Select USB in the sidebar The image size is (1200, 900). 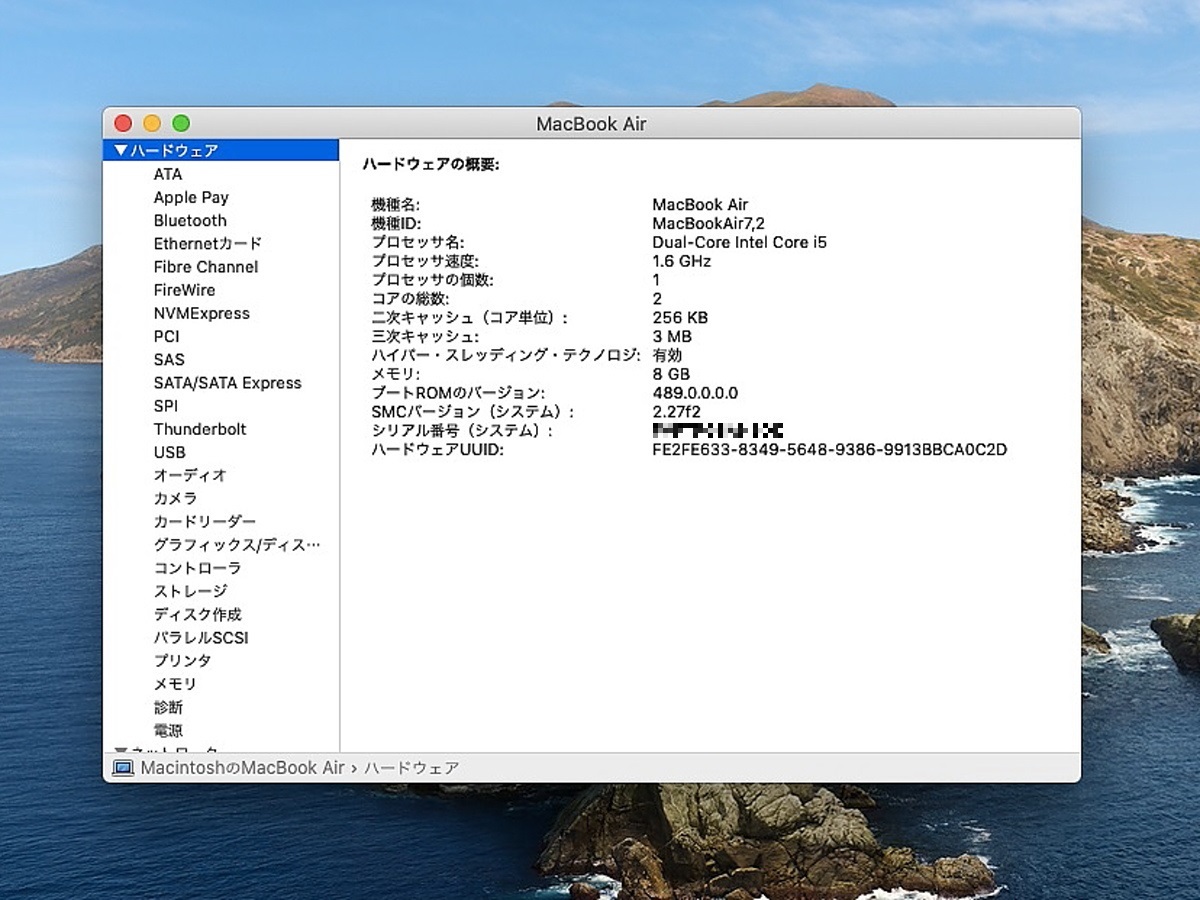[170, 452]
